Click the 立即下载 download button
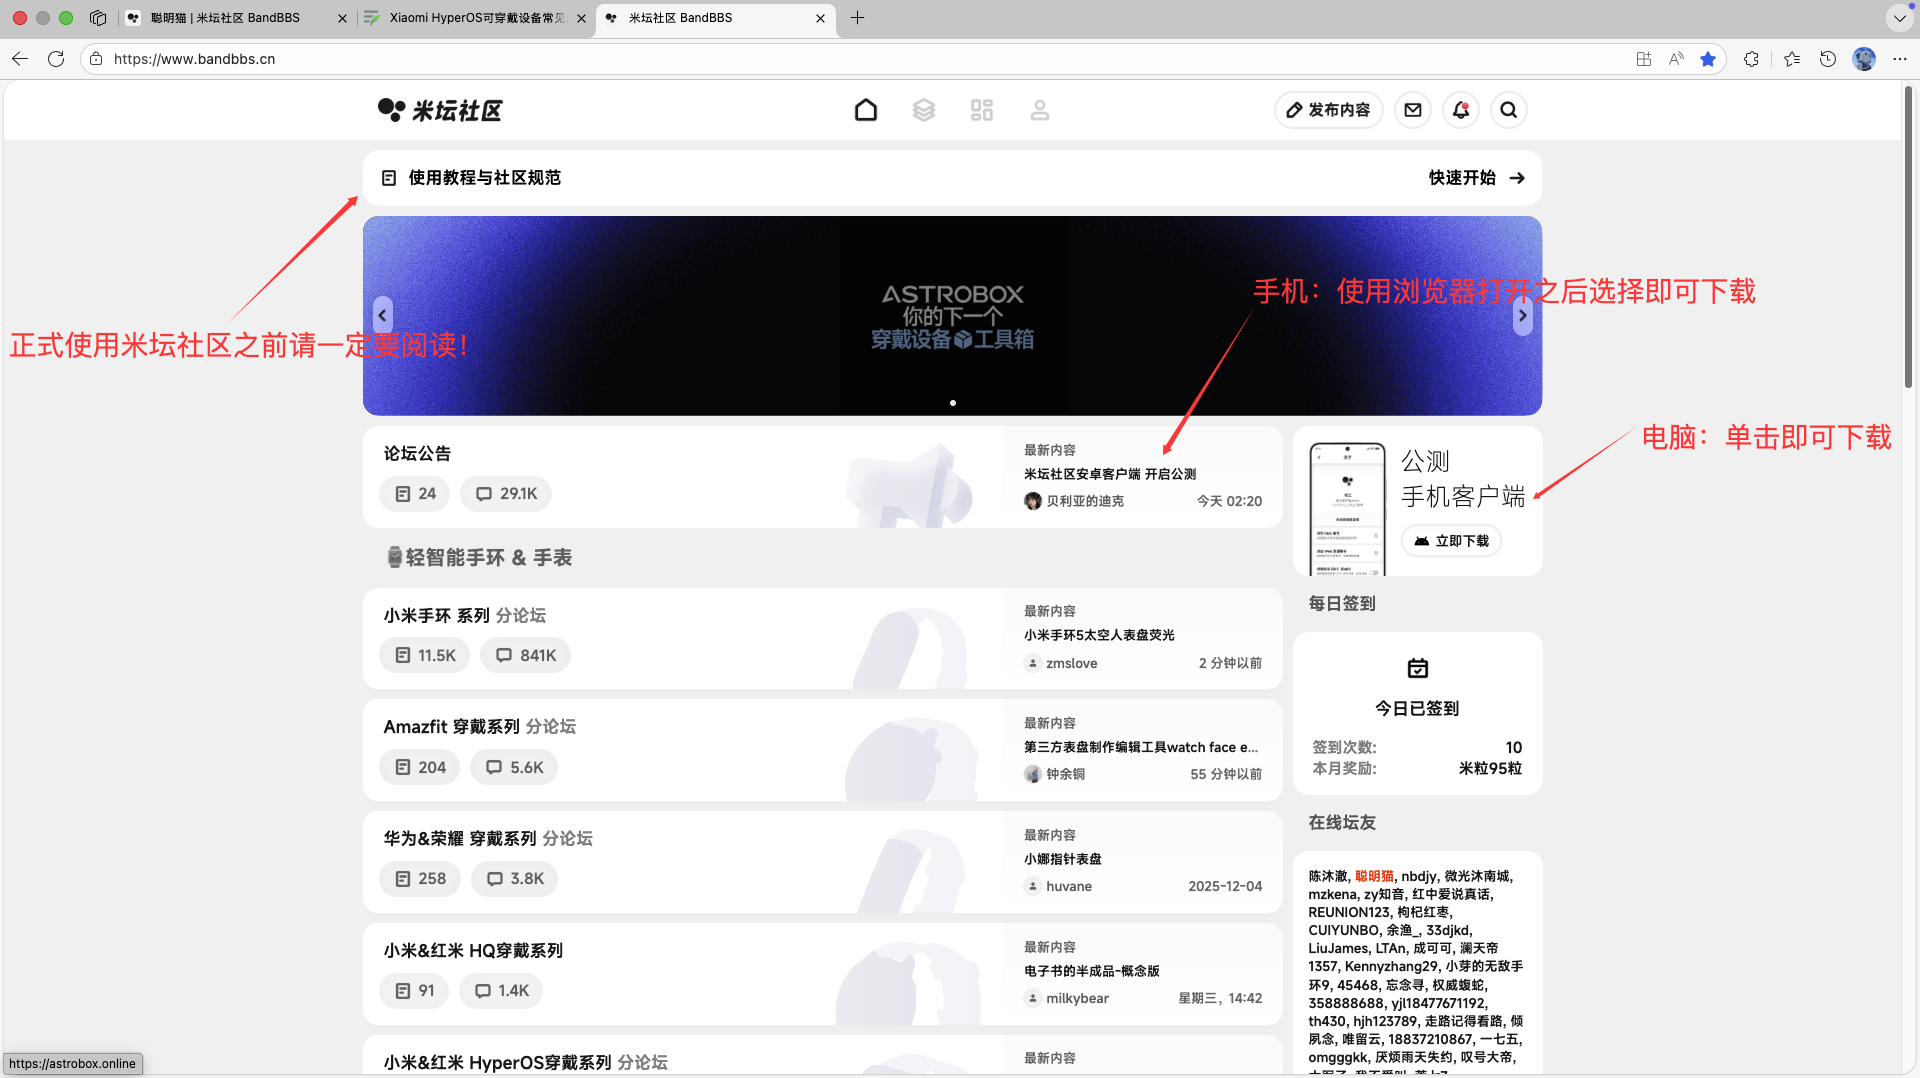 pos(1451,541)
